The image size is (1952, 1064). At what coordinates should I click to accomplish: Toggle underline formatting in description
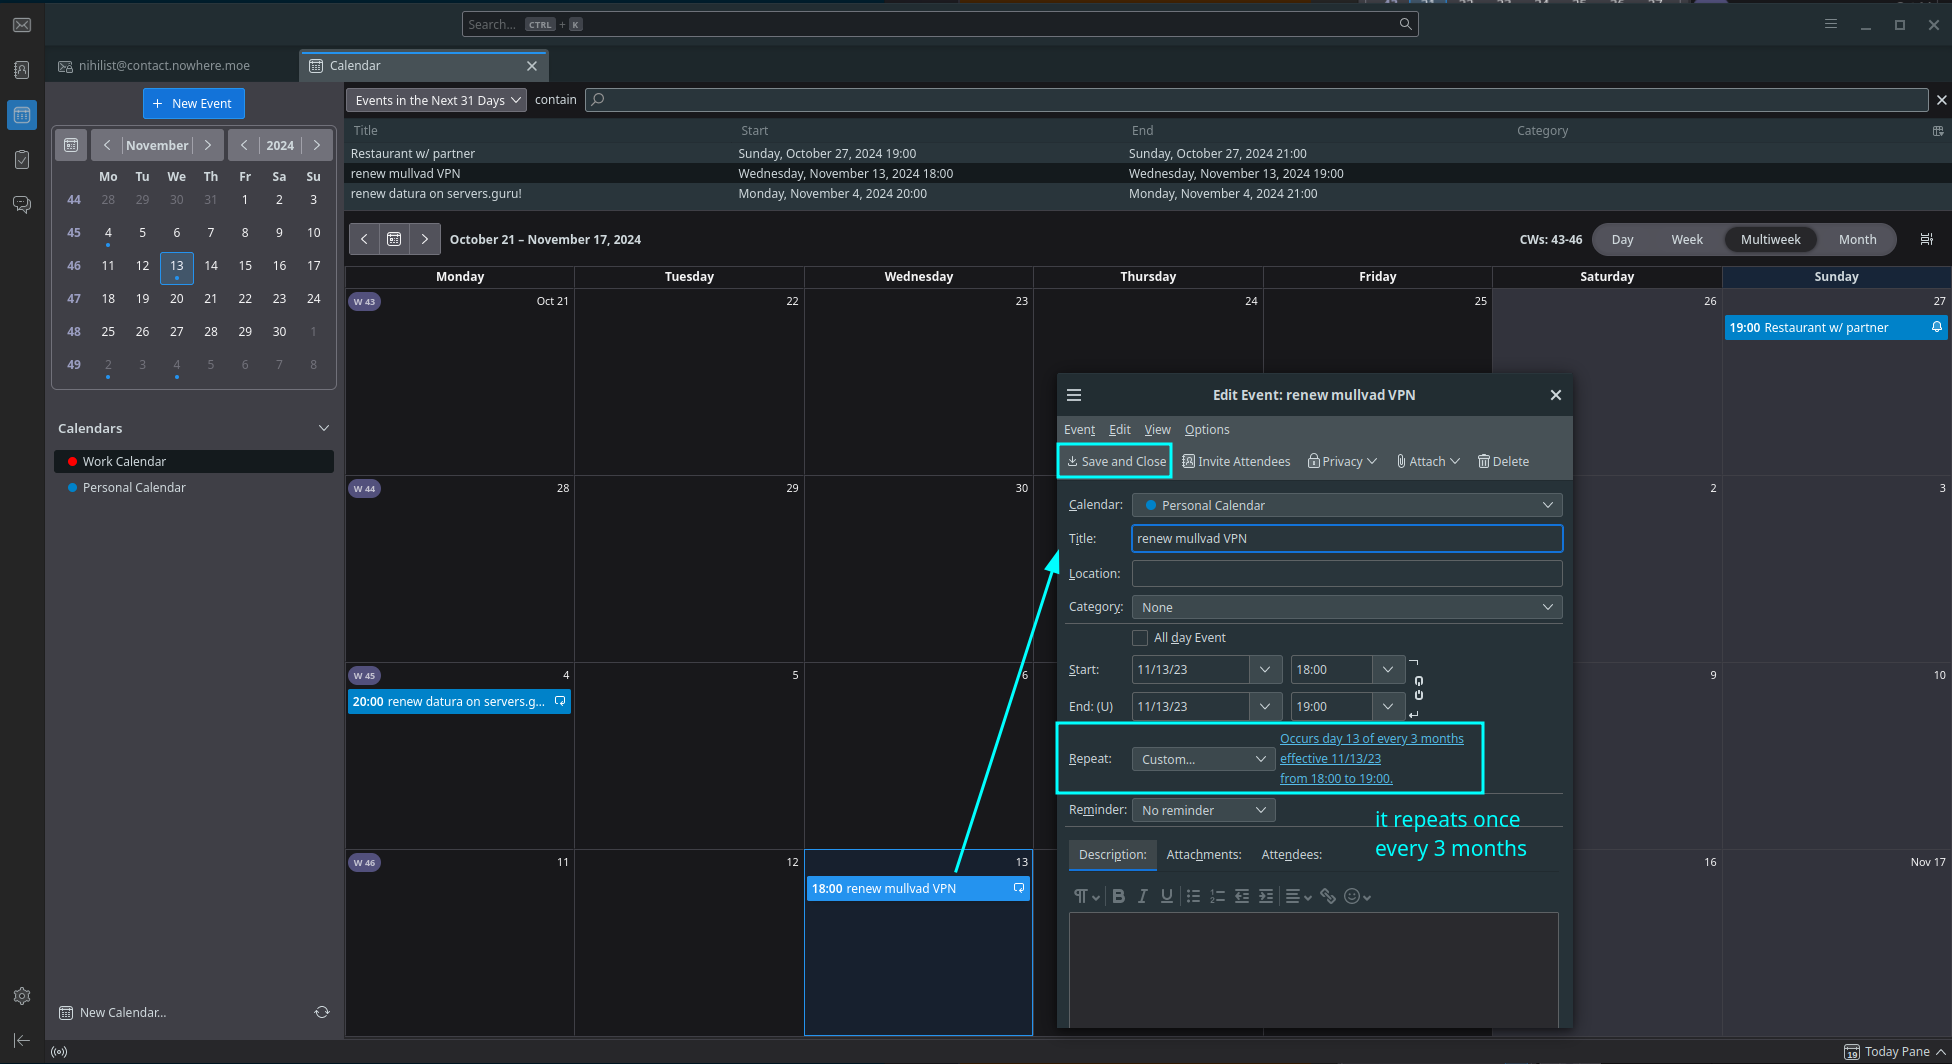[1166, 896]
